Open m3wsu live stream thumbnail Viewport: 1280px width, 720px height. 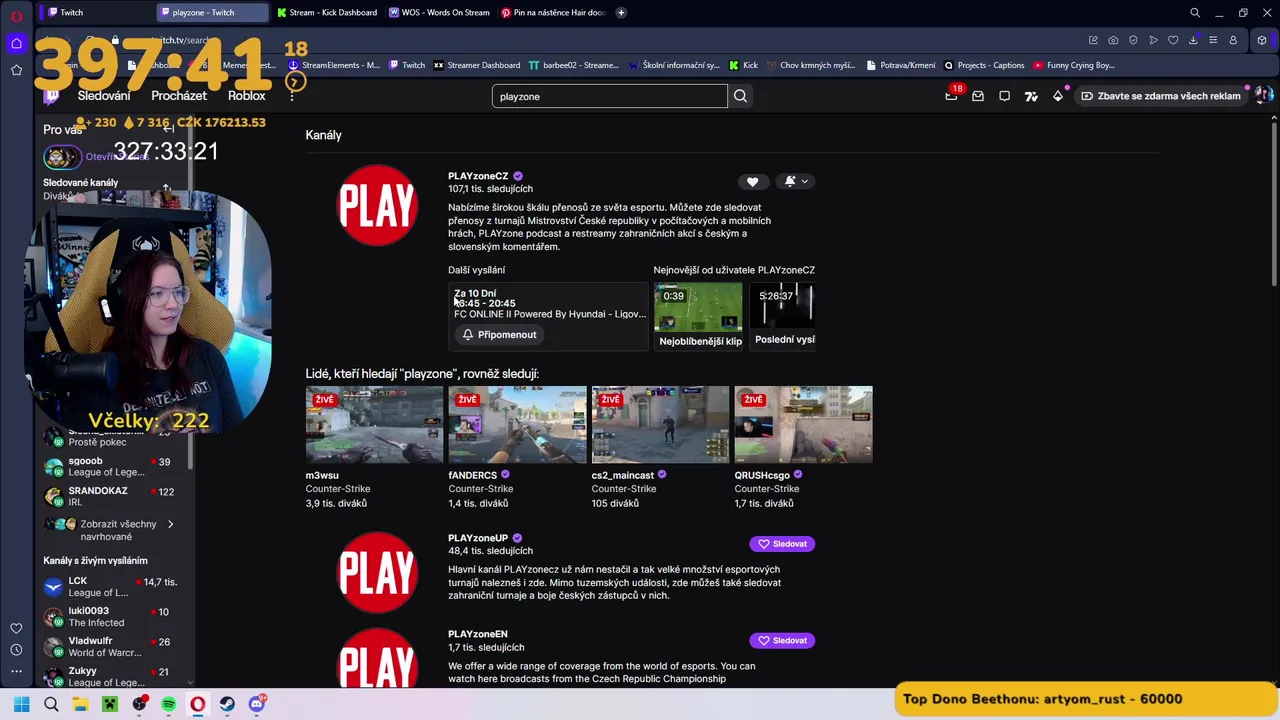(x=374, y=425)
